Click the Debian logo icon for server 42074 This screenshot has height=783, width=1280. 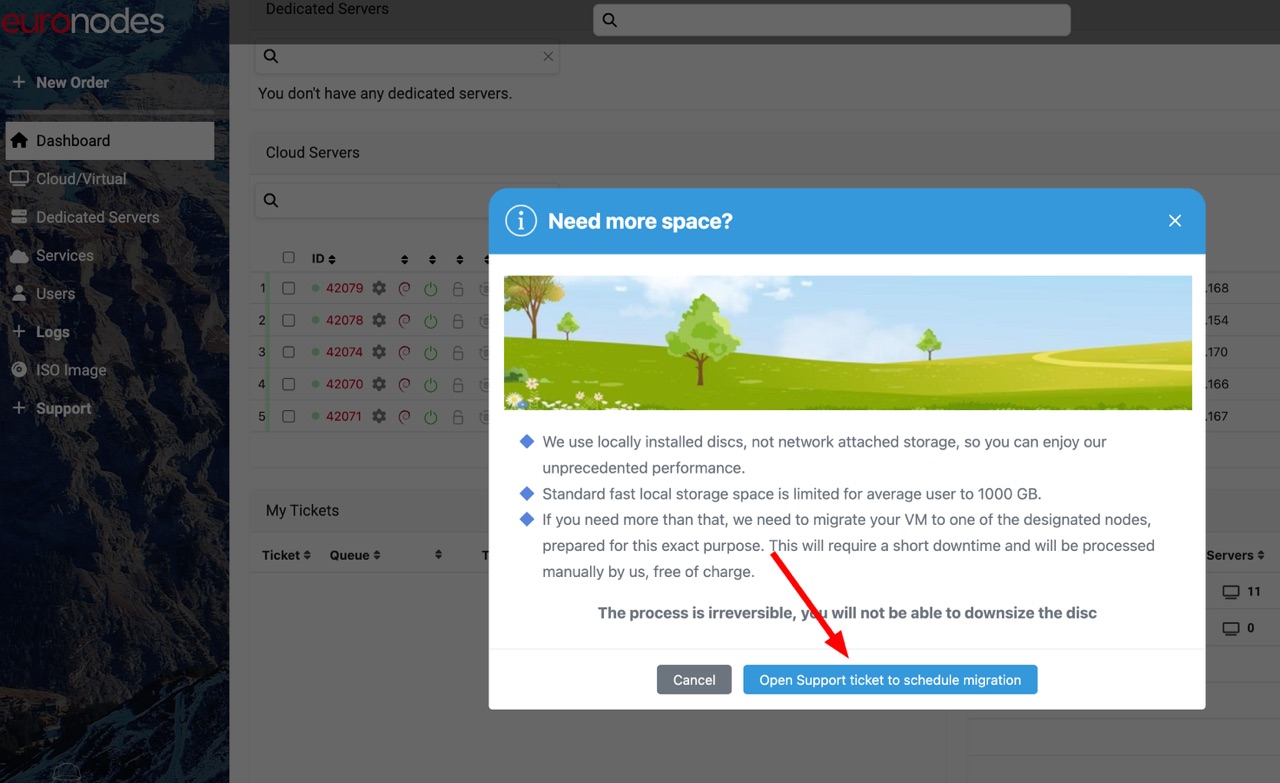[405, 352]
